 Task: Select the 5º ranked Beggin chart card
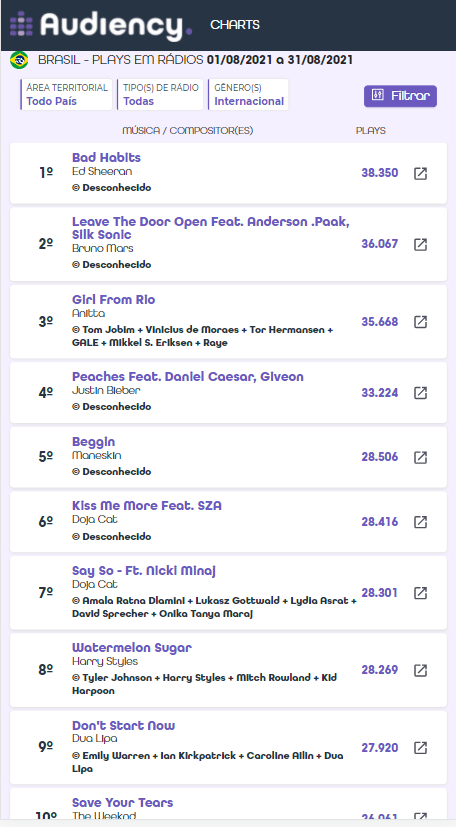point(228,457)
